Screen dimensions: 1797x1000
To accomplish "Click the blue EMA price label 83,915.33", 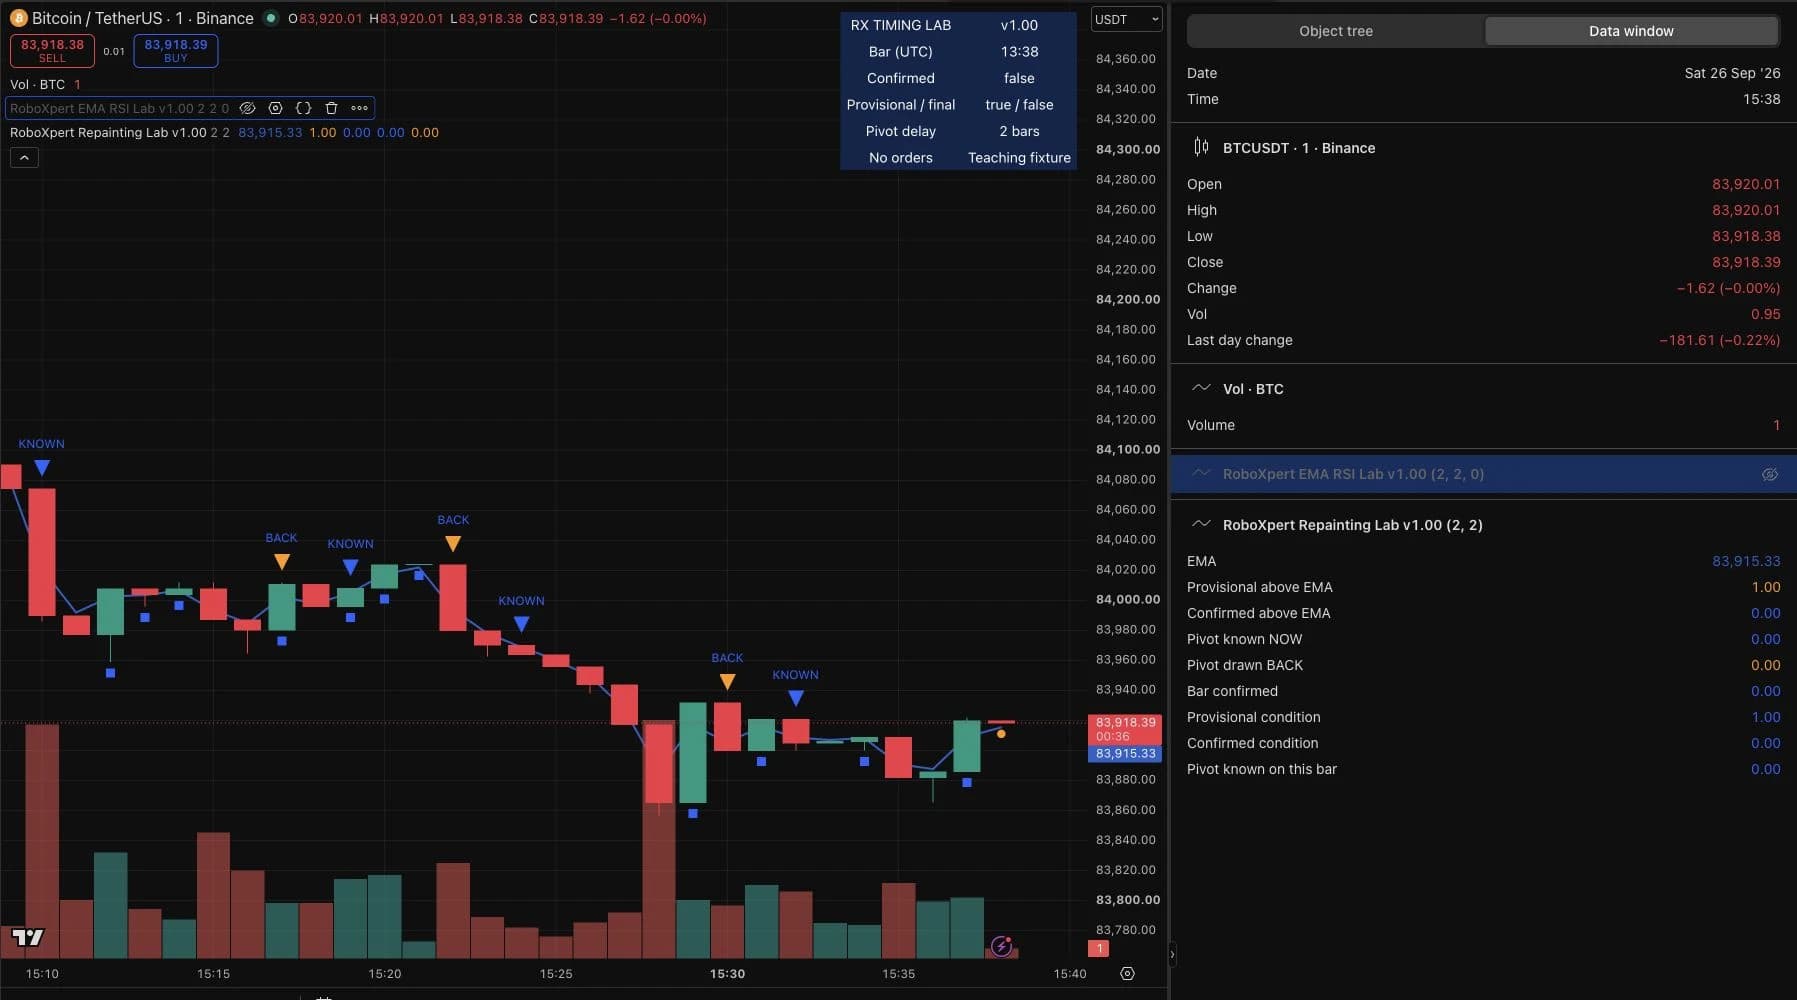I will [x=1125, y=754].
